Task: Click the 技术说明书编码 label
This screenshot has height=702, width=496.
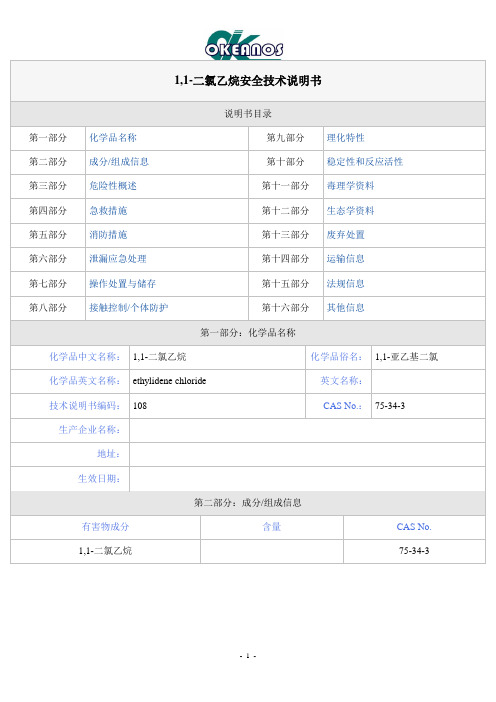Action: [x=85, y=406]
